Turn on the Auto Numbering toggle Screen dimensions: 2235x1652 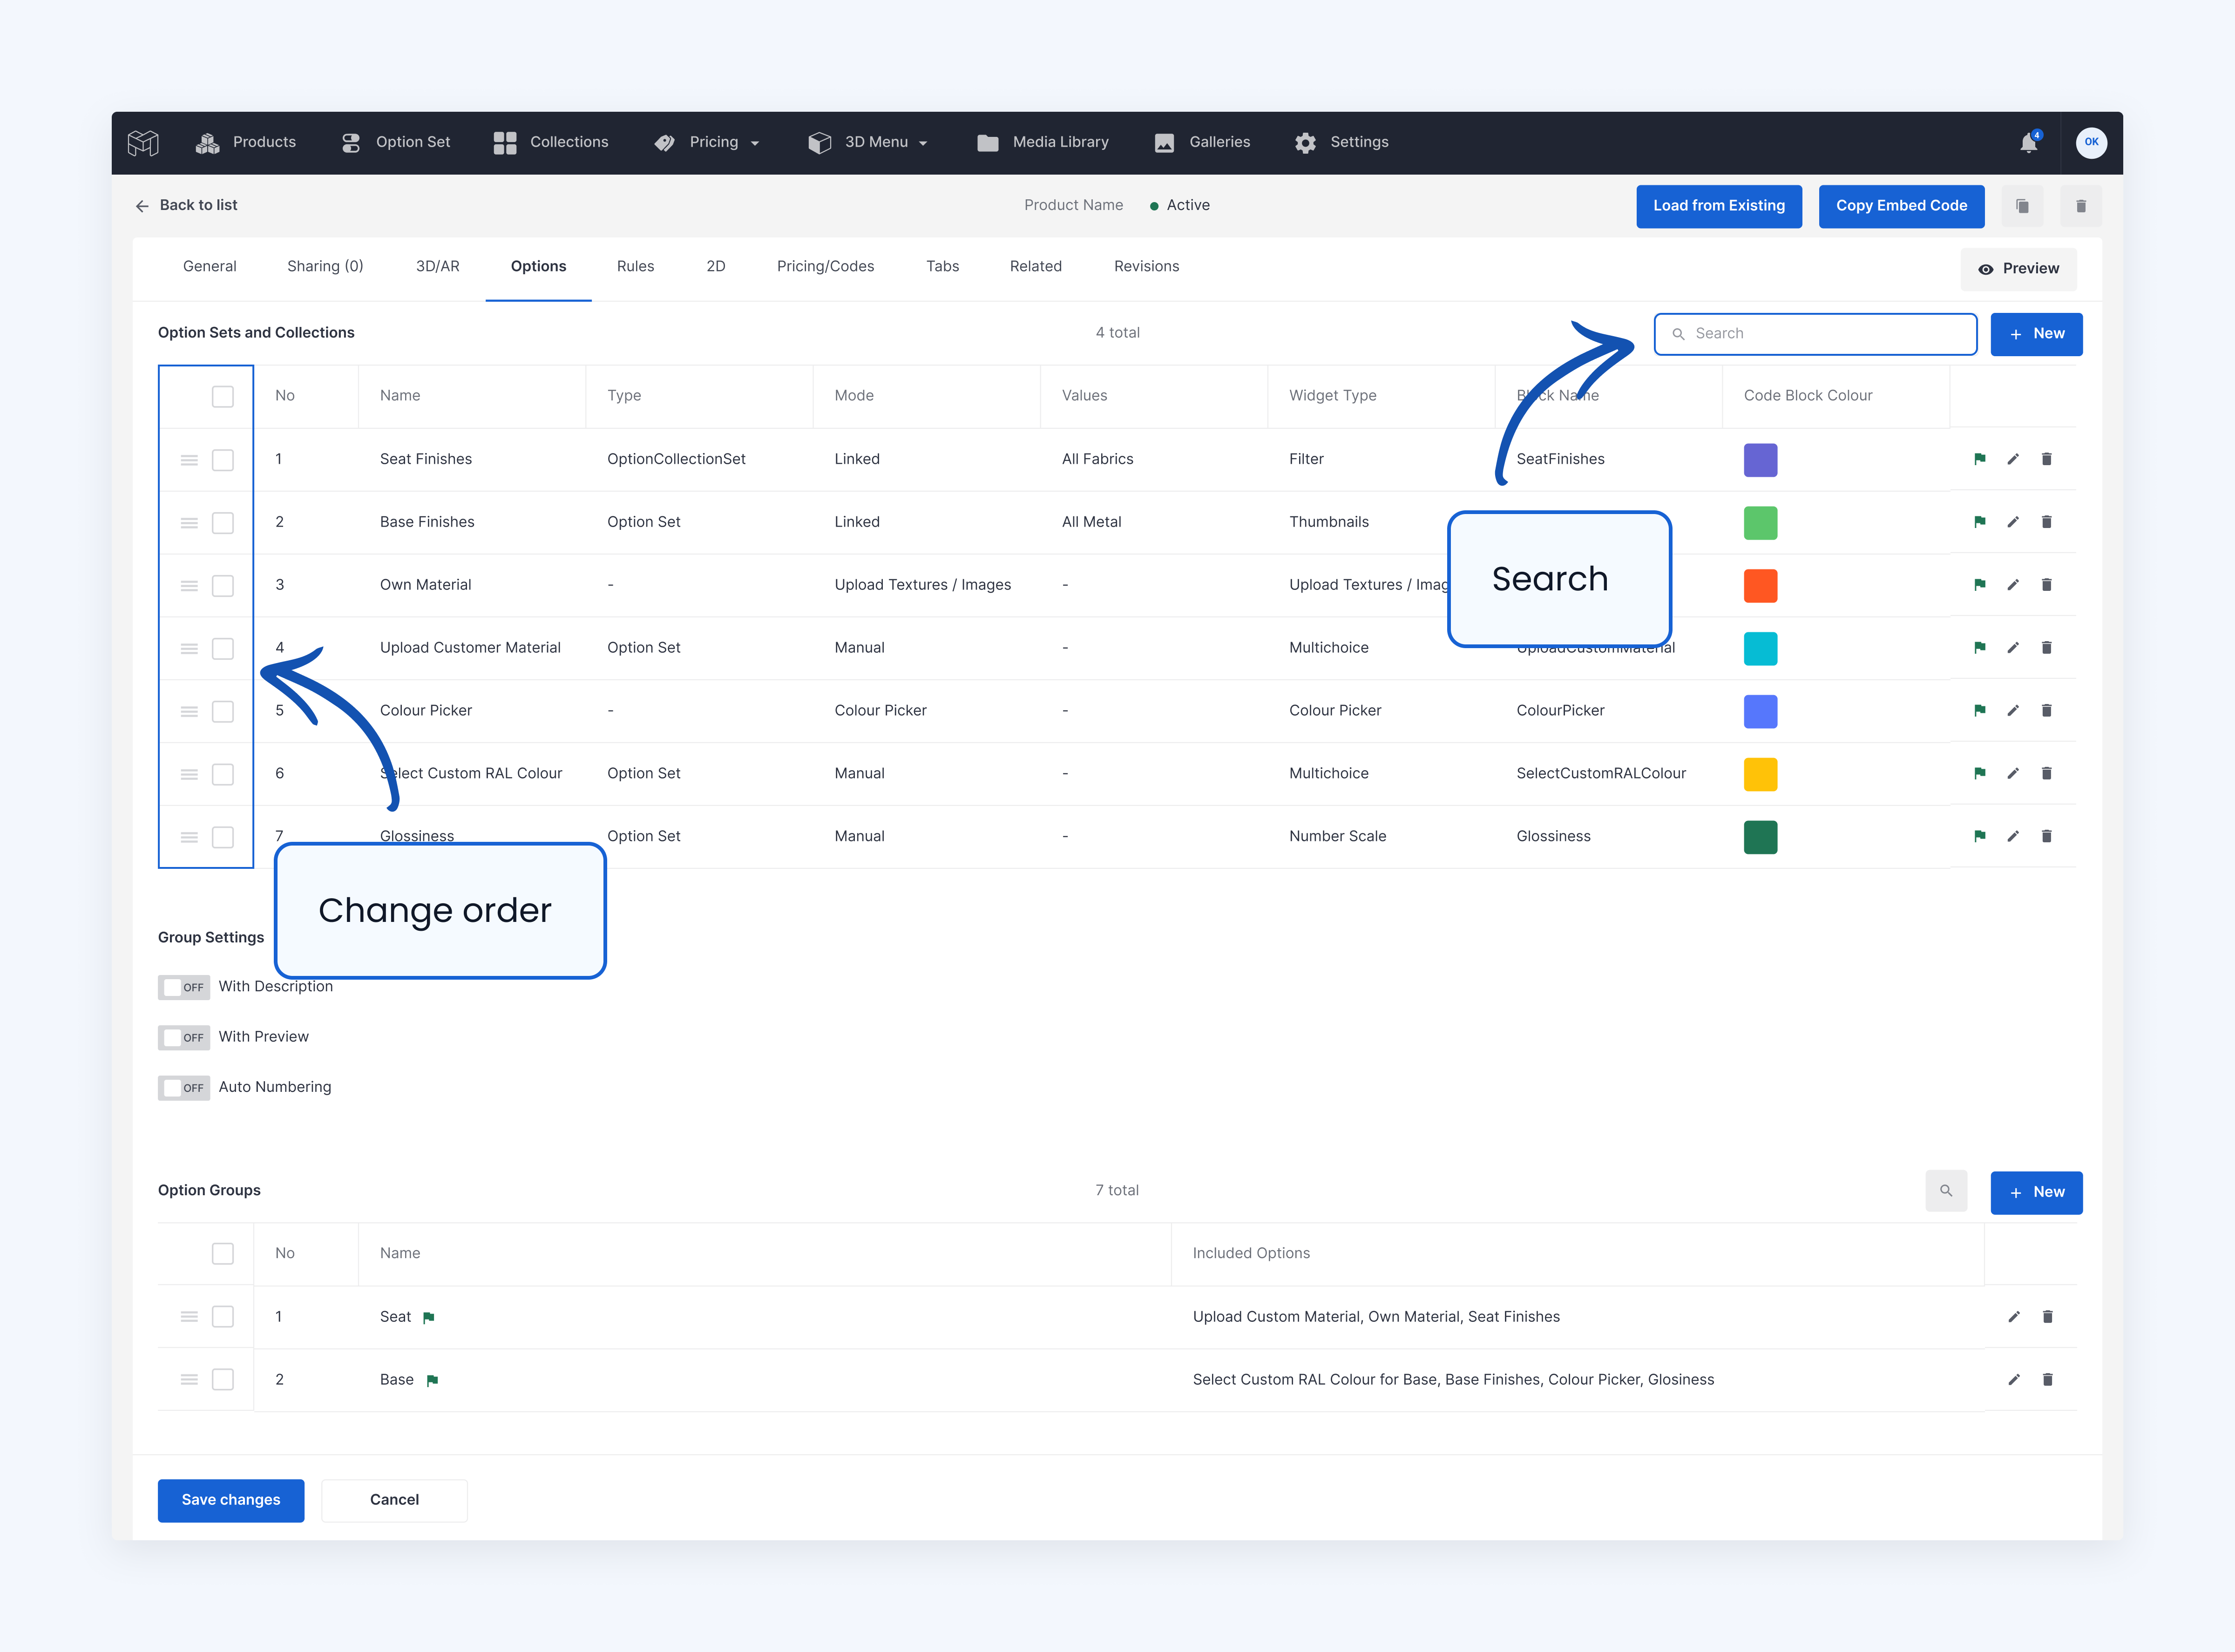pyautogui.click(x=184, y=1087)
